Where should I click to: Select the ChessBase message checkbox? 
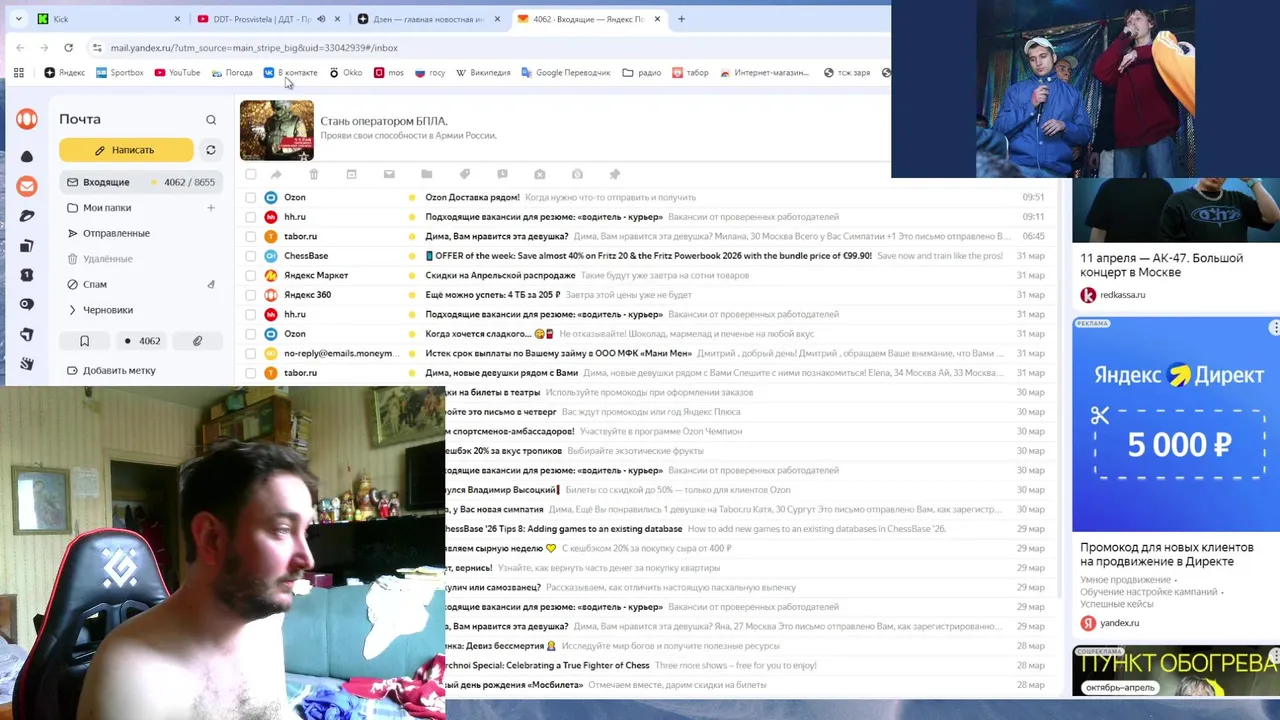click(x=250, y=256)
